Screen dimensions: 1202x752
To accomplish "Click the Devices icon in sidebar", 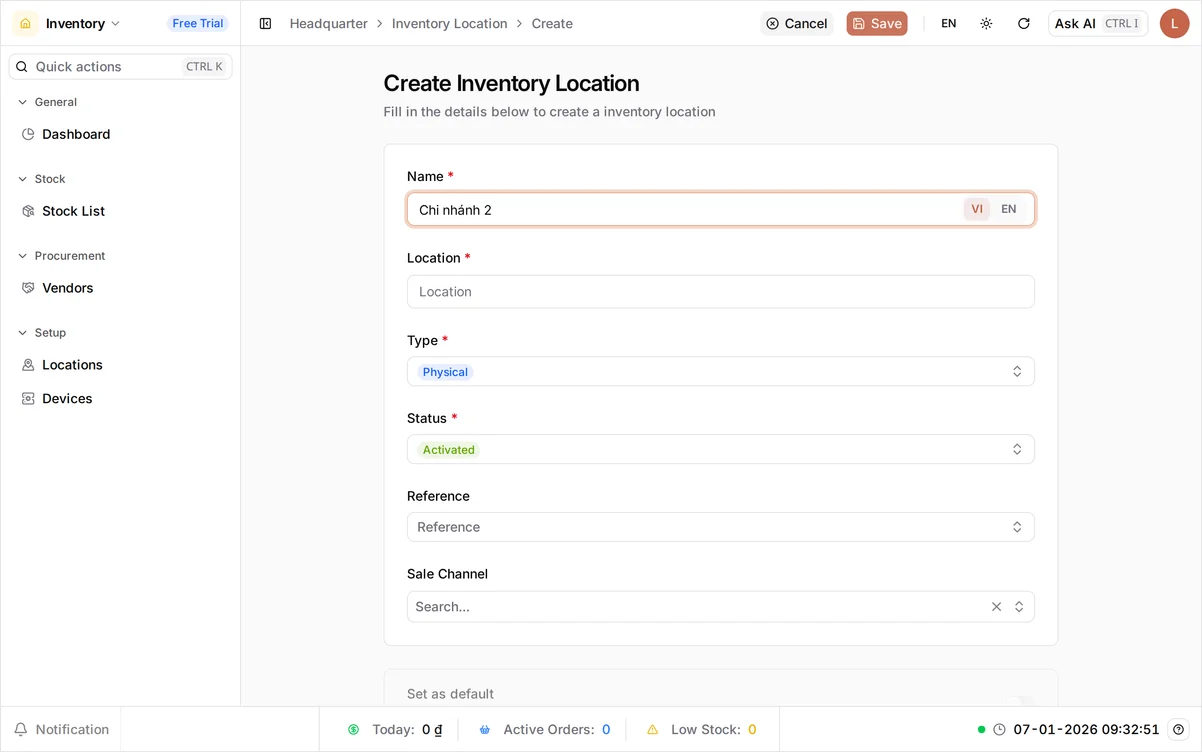I will (28, 398).
